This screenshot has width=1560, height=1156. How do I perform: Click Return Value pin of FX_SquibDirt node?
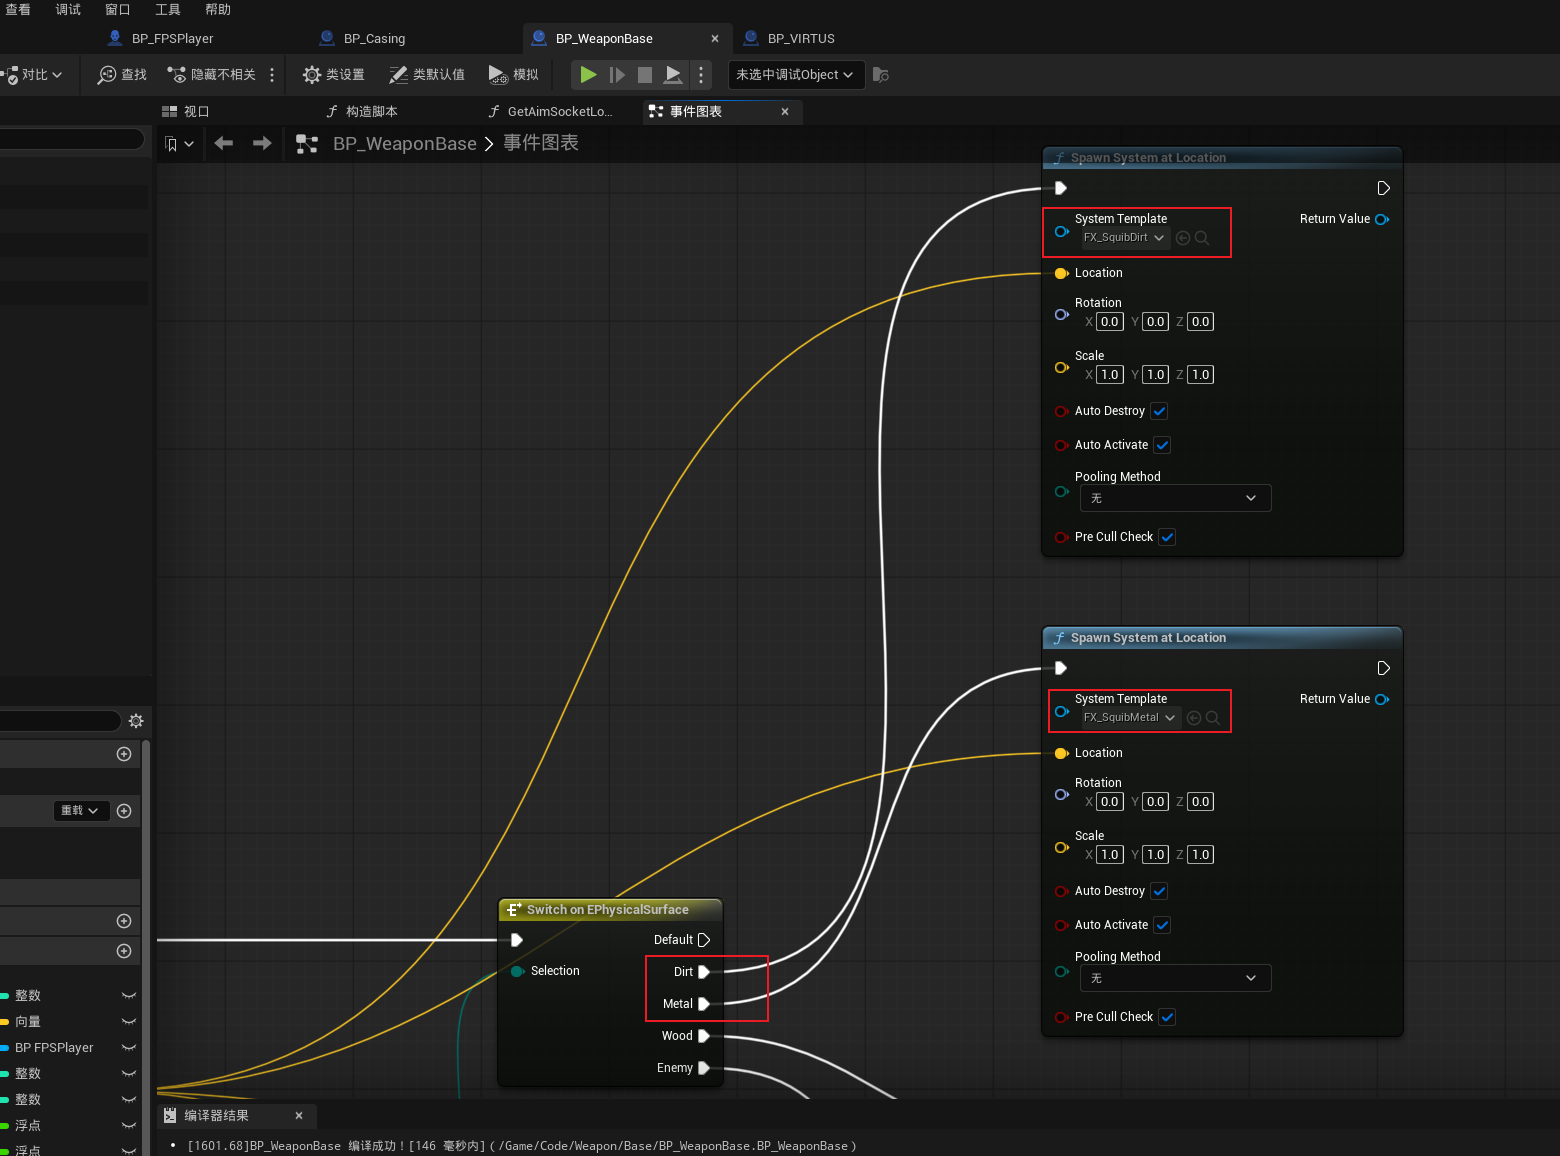click(x=1382, y=219)
